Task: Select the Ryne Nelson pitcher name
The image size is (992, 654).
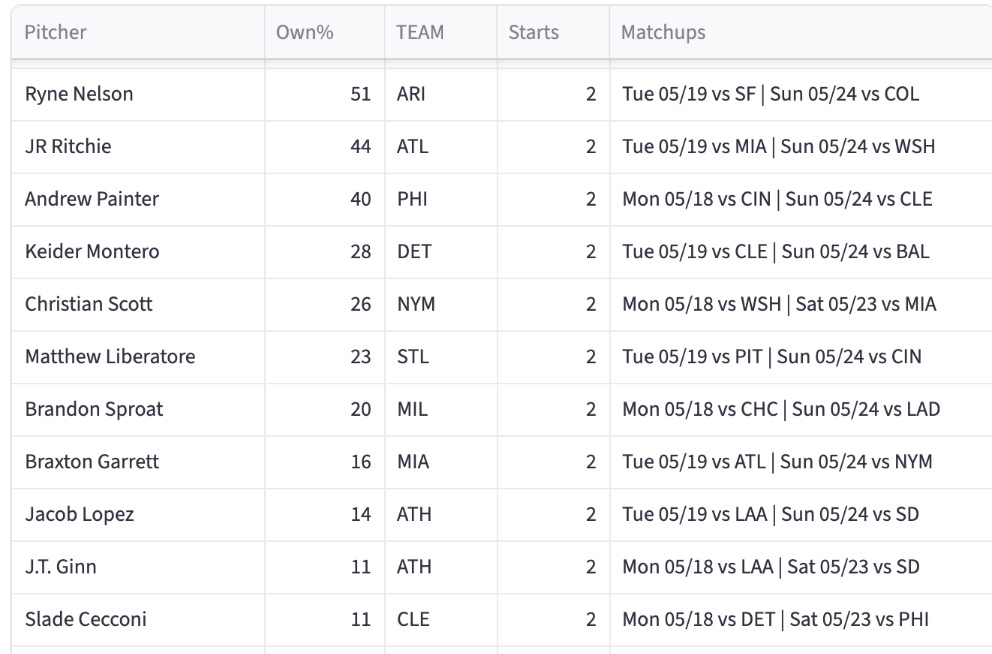Action: click(79, 94)
